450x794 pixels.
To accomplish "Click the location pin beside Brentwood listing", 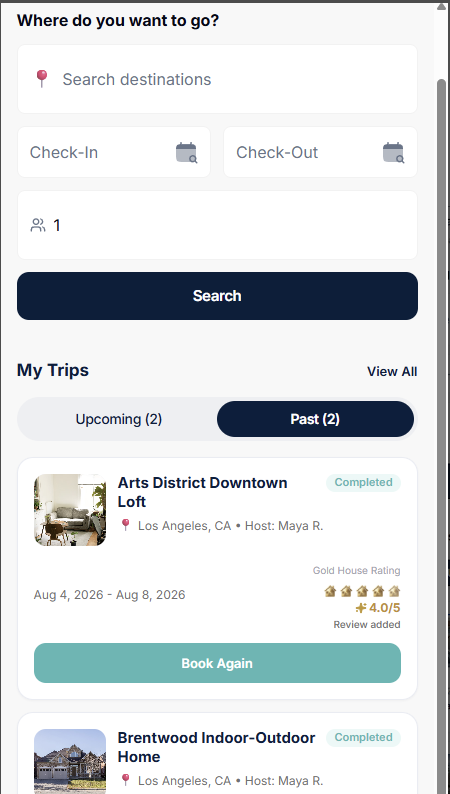I will [x=126, y=780].
